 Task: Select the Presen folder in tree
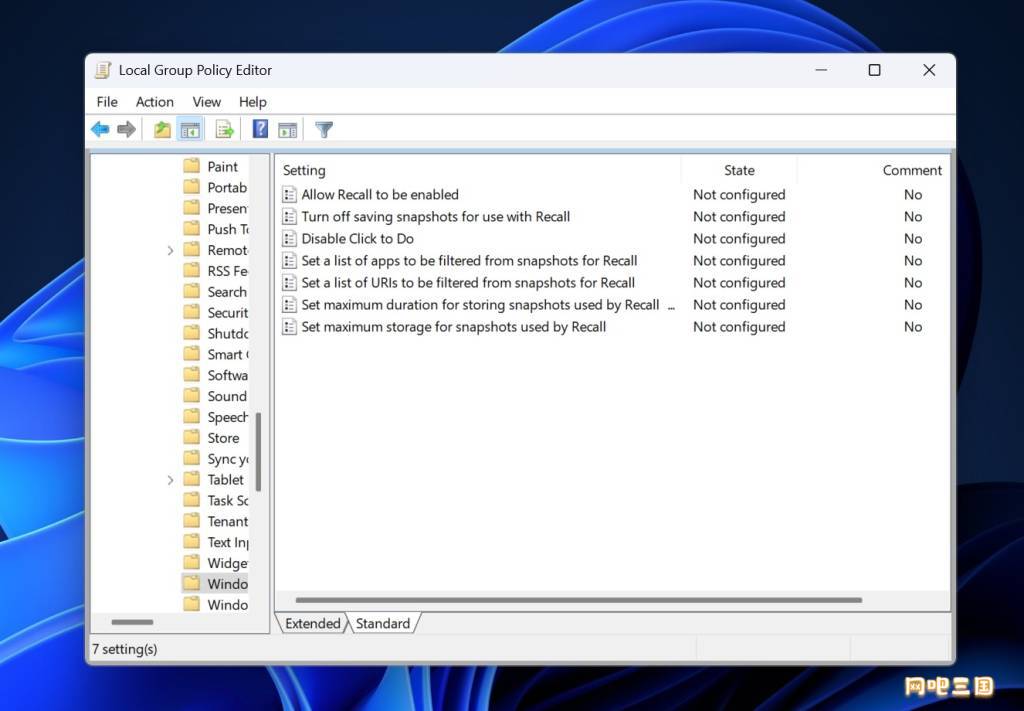(228, 208)
